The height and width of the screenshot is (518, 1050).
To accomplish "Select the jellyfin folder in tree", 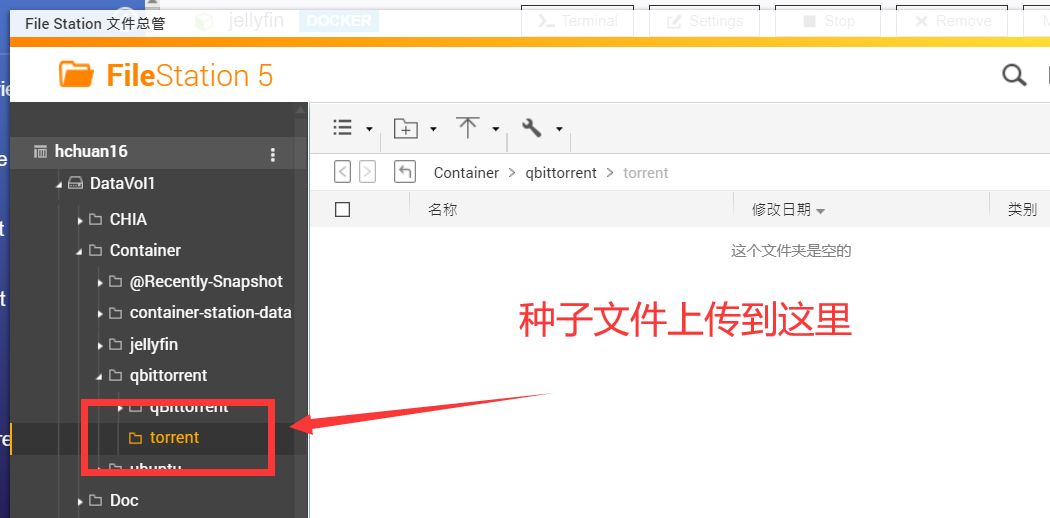I will pyautogui.click(x=154, y=345).
